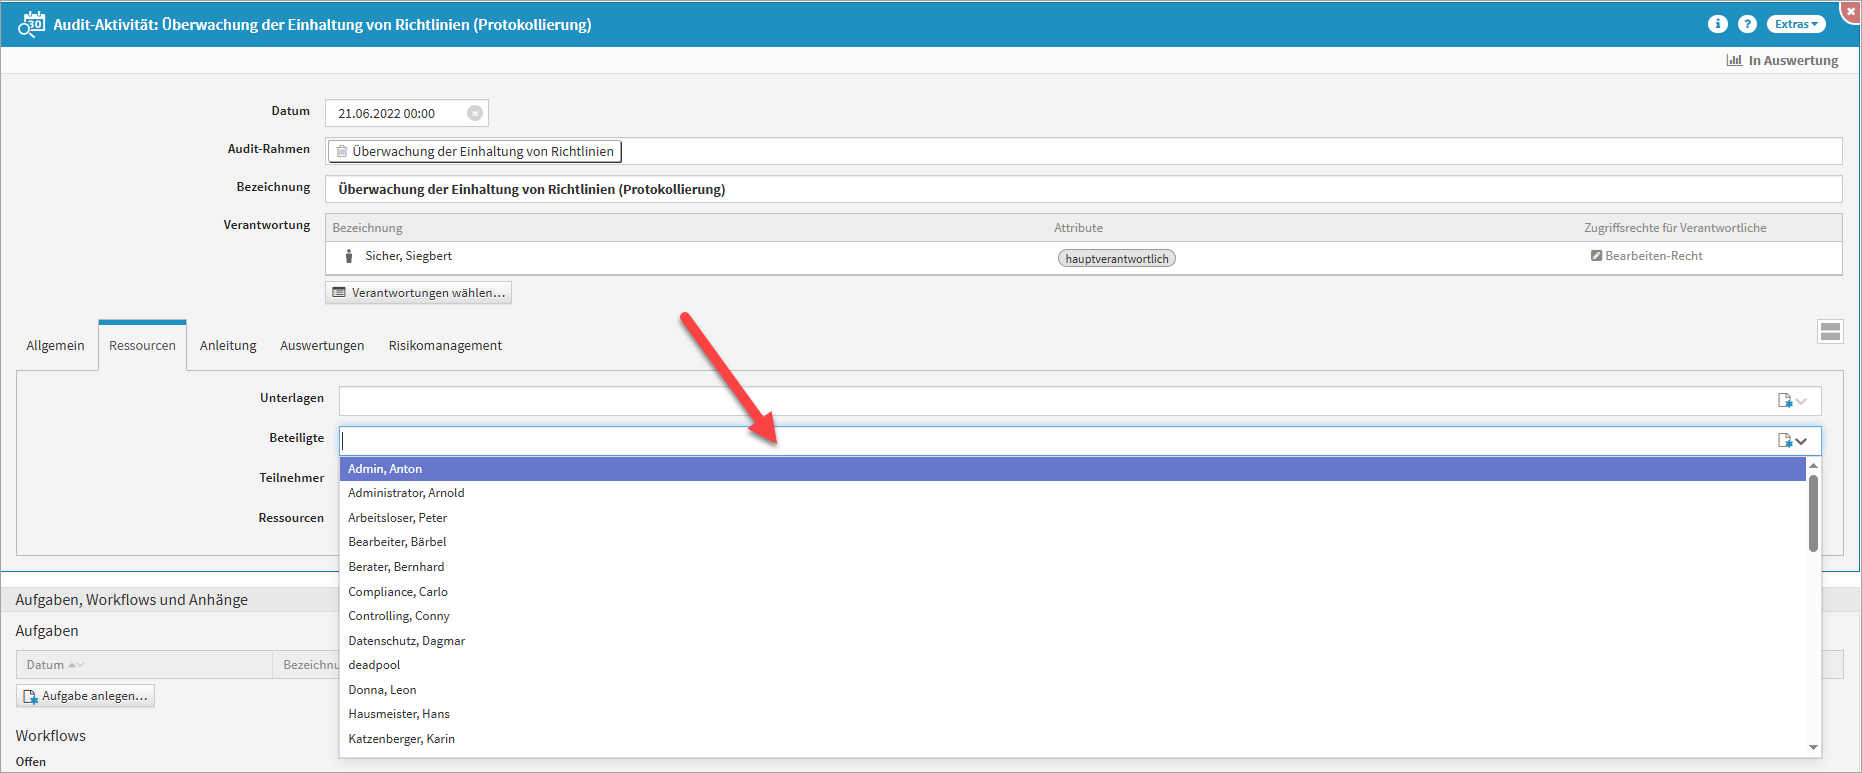Click the person icon beside Sicher, Siegbert
Viewport: 1862px width, 773px height.
coord(348,257)
